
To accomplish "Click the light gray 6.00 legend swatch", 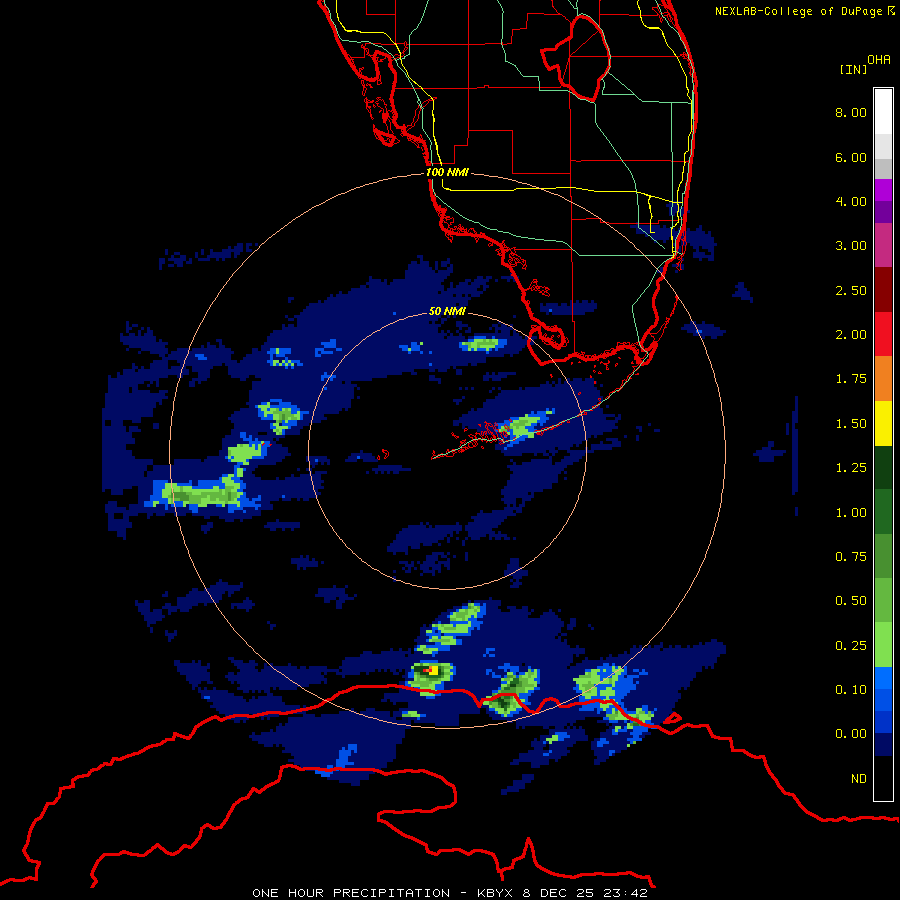I will (883, 146).
